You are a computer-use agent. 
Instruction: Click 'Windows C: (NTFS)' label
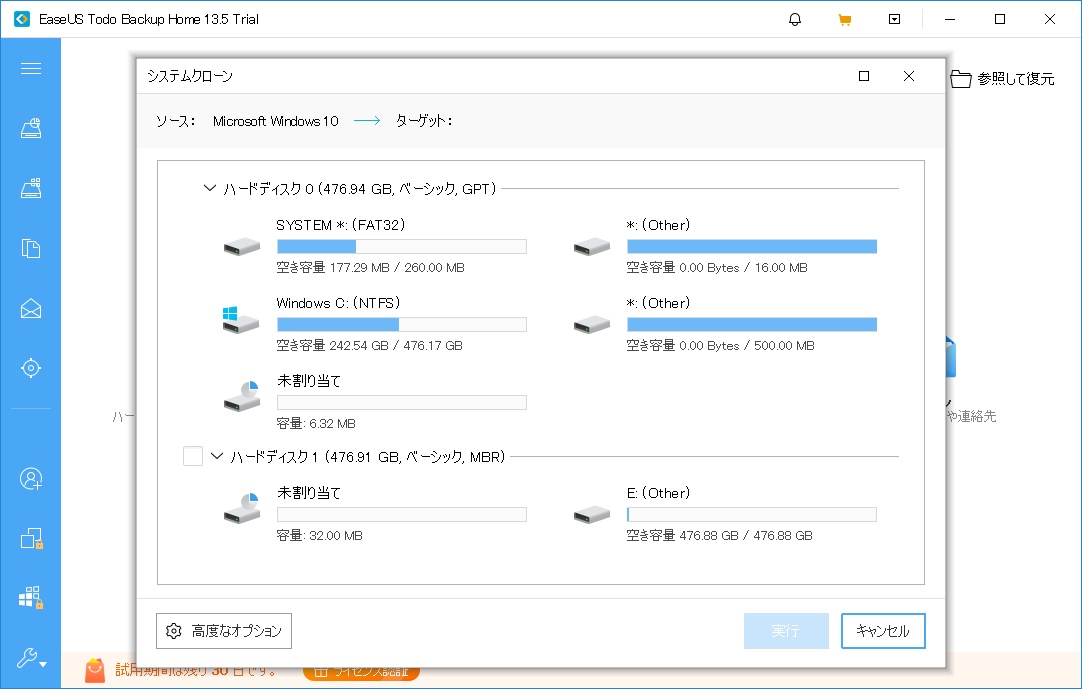338,303
